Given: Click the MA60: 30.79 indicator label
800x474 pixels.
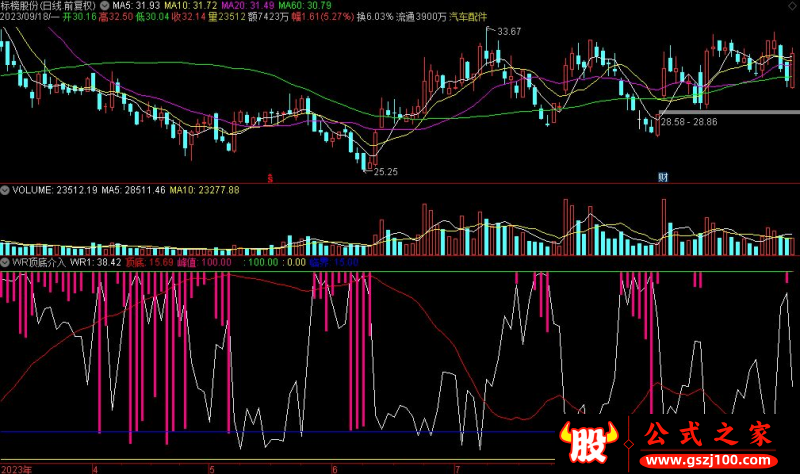Looking at the screenshot, I should tap(305, 6).
